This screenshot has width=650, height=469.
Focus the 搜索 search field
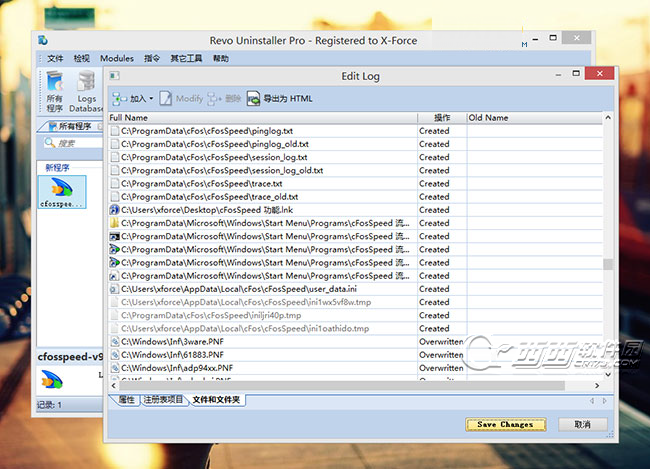pos(75,143)
